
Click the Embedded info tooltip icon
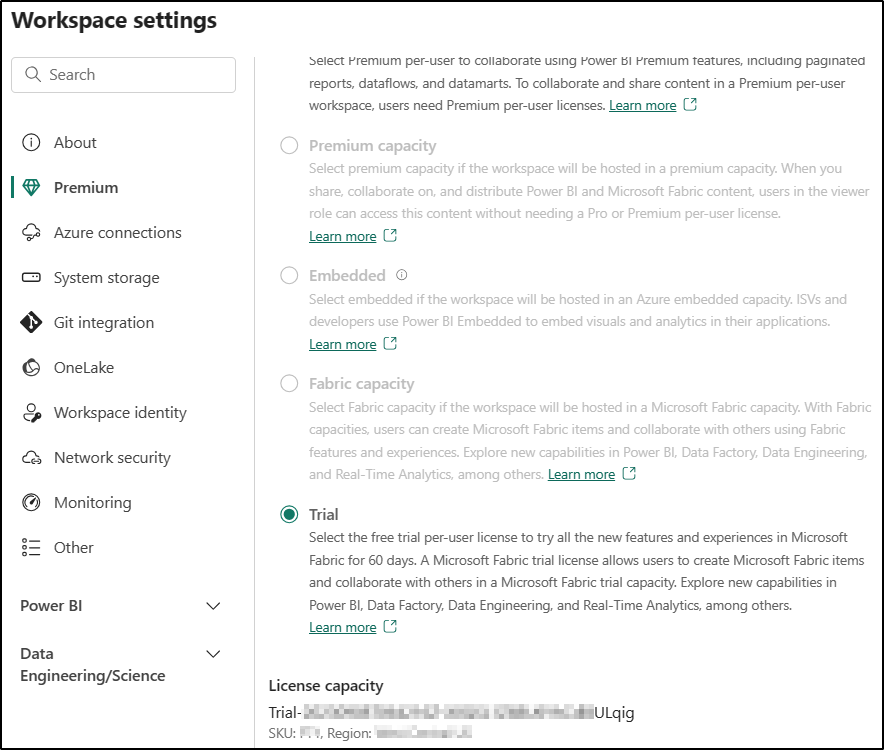tap(401, 275)
